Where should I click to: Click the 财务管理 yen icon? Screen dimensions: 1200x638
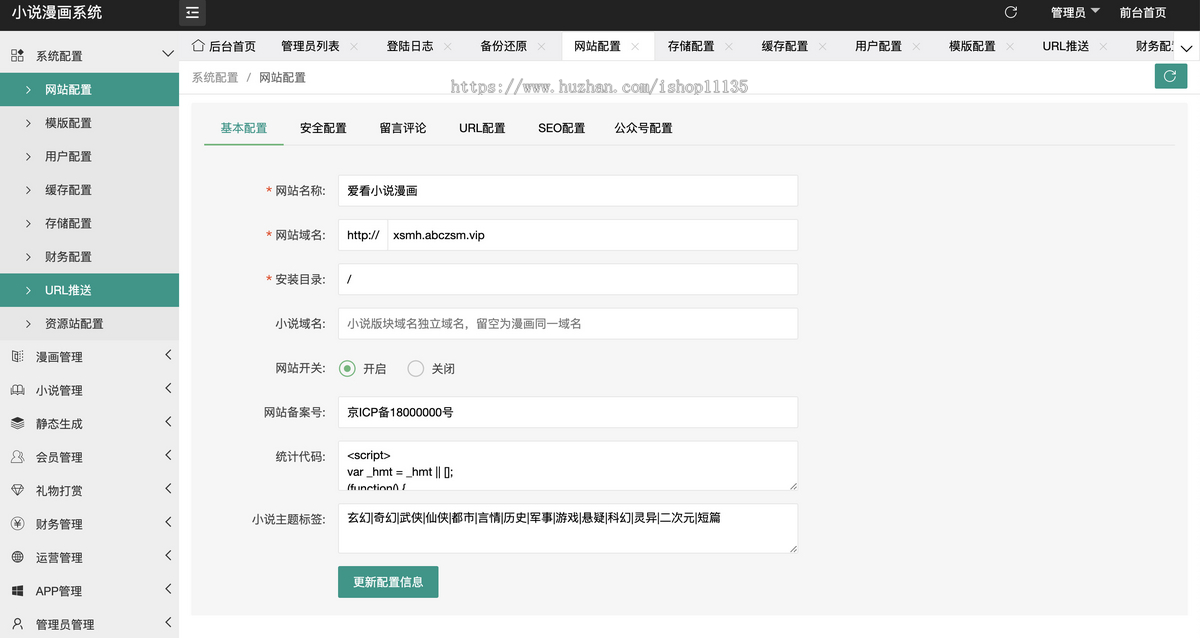click(x=17, y=523)
